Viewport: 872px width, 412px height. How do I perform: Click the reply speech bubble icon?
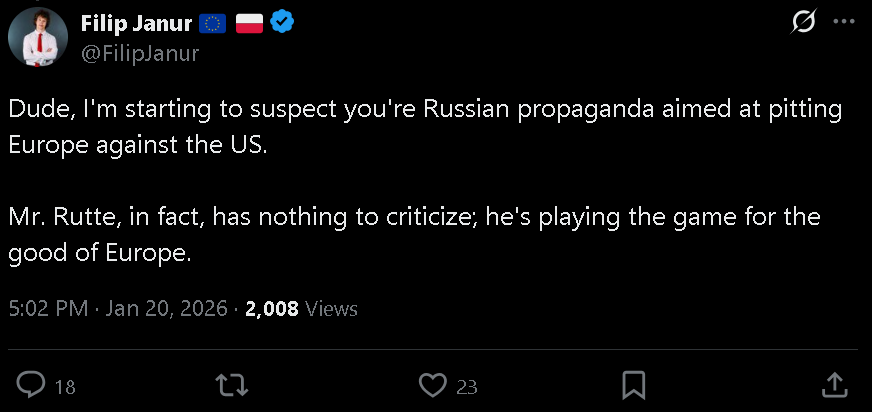click(x=32, y=384)
